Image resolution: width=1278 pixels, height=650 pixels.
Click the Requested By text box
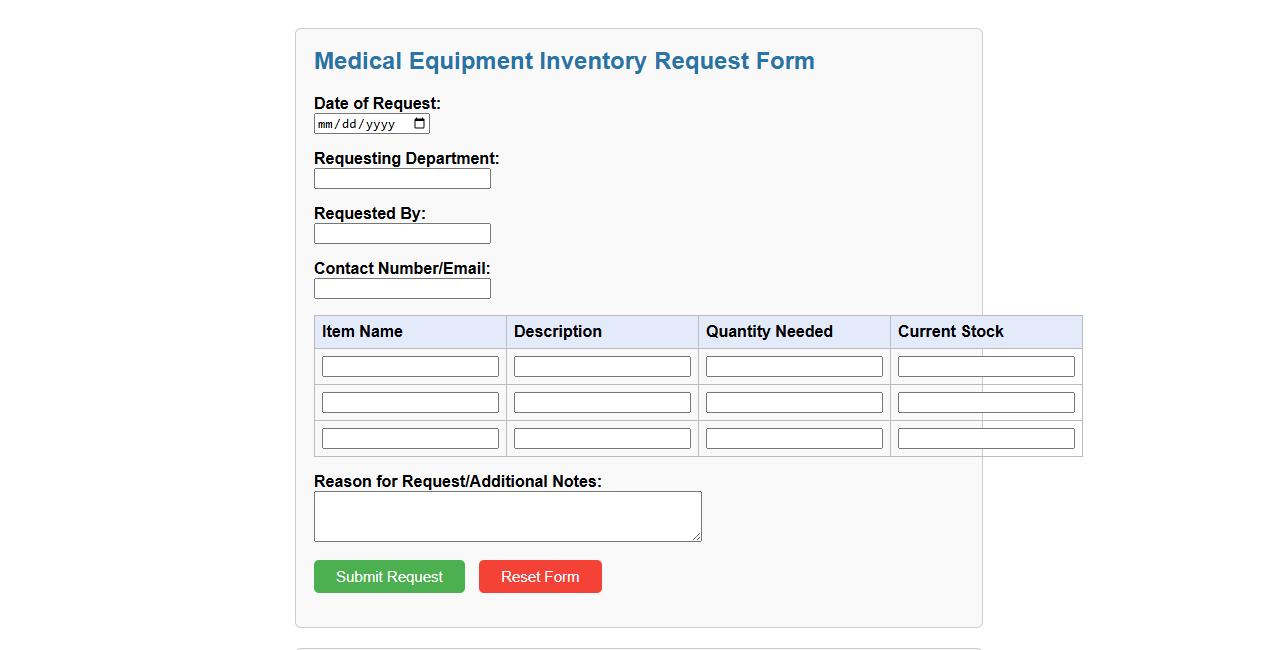pos(402,233)
